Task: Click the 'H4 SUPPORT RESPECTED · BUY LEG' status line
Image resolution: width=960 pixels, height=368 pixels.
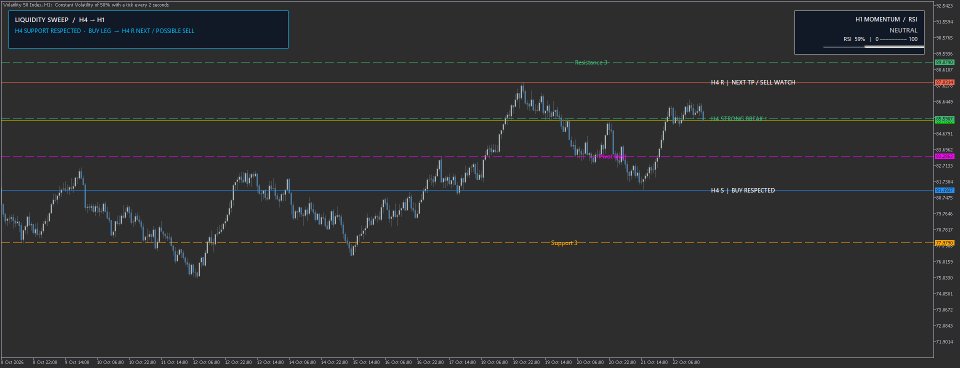Action: (x=62, y=30)
